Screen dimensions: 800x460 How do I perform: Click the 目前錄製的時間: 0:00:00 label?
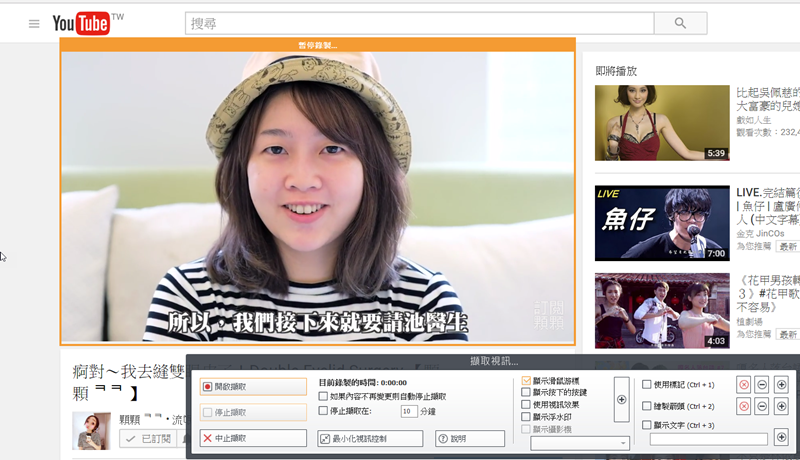click(363, 382)
